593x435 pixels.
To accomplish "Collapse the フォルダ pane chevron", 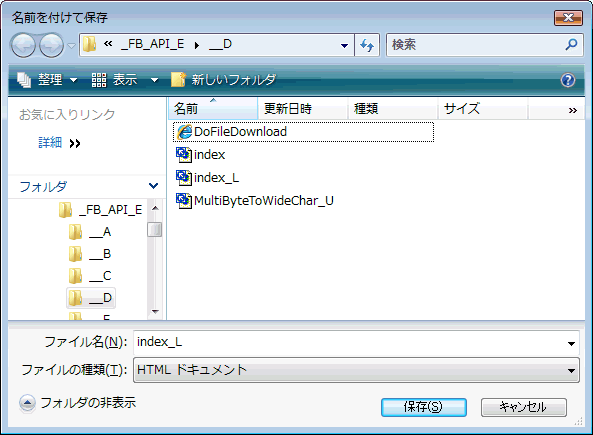I will [153, 186].
